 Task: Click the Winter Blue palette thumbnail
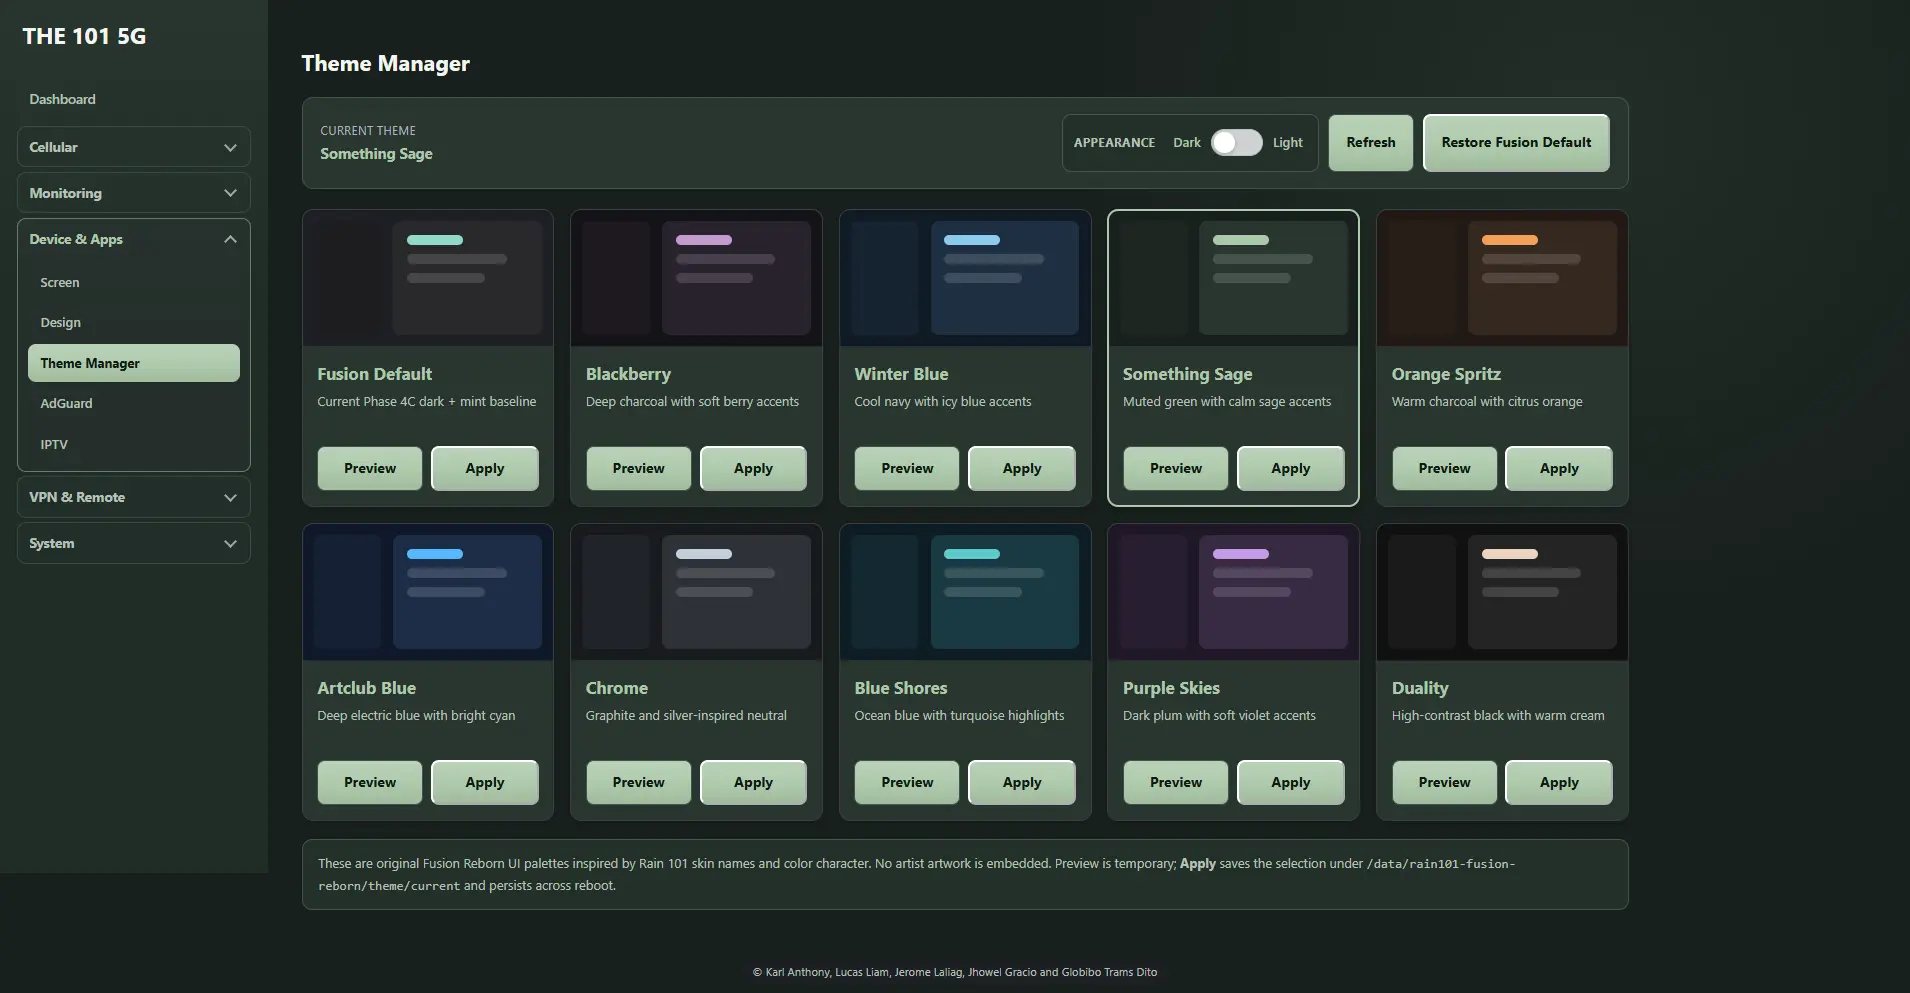965,278
